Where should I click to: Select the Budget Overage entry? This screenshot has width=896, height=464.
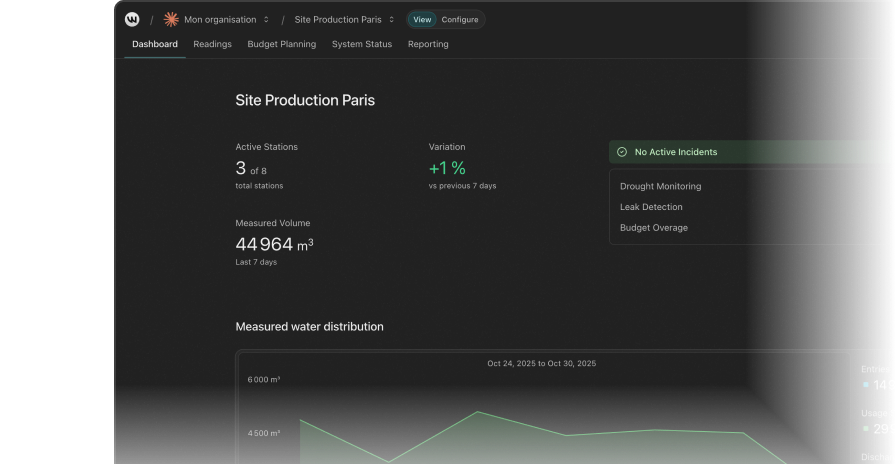point(654,227)
